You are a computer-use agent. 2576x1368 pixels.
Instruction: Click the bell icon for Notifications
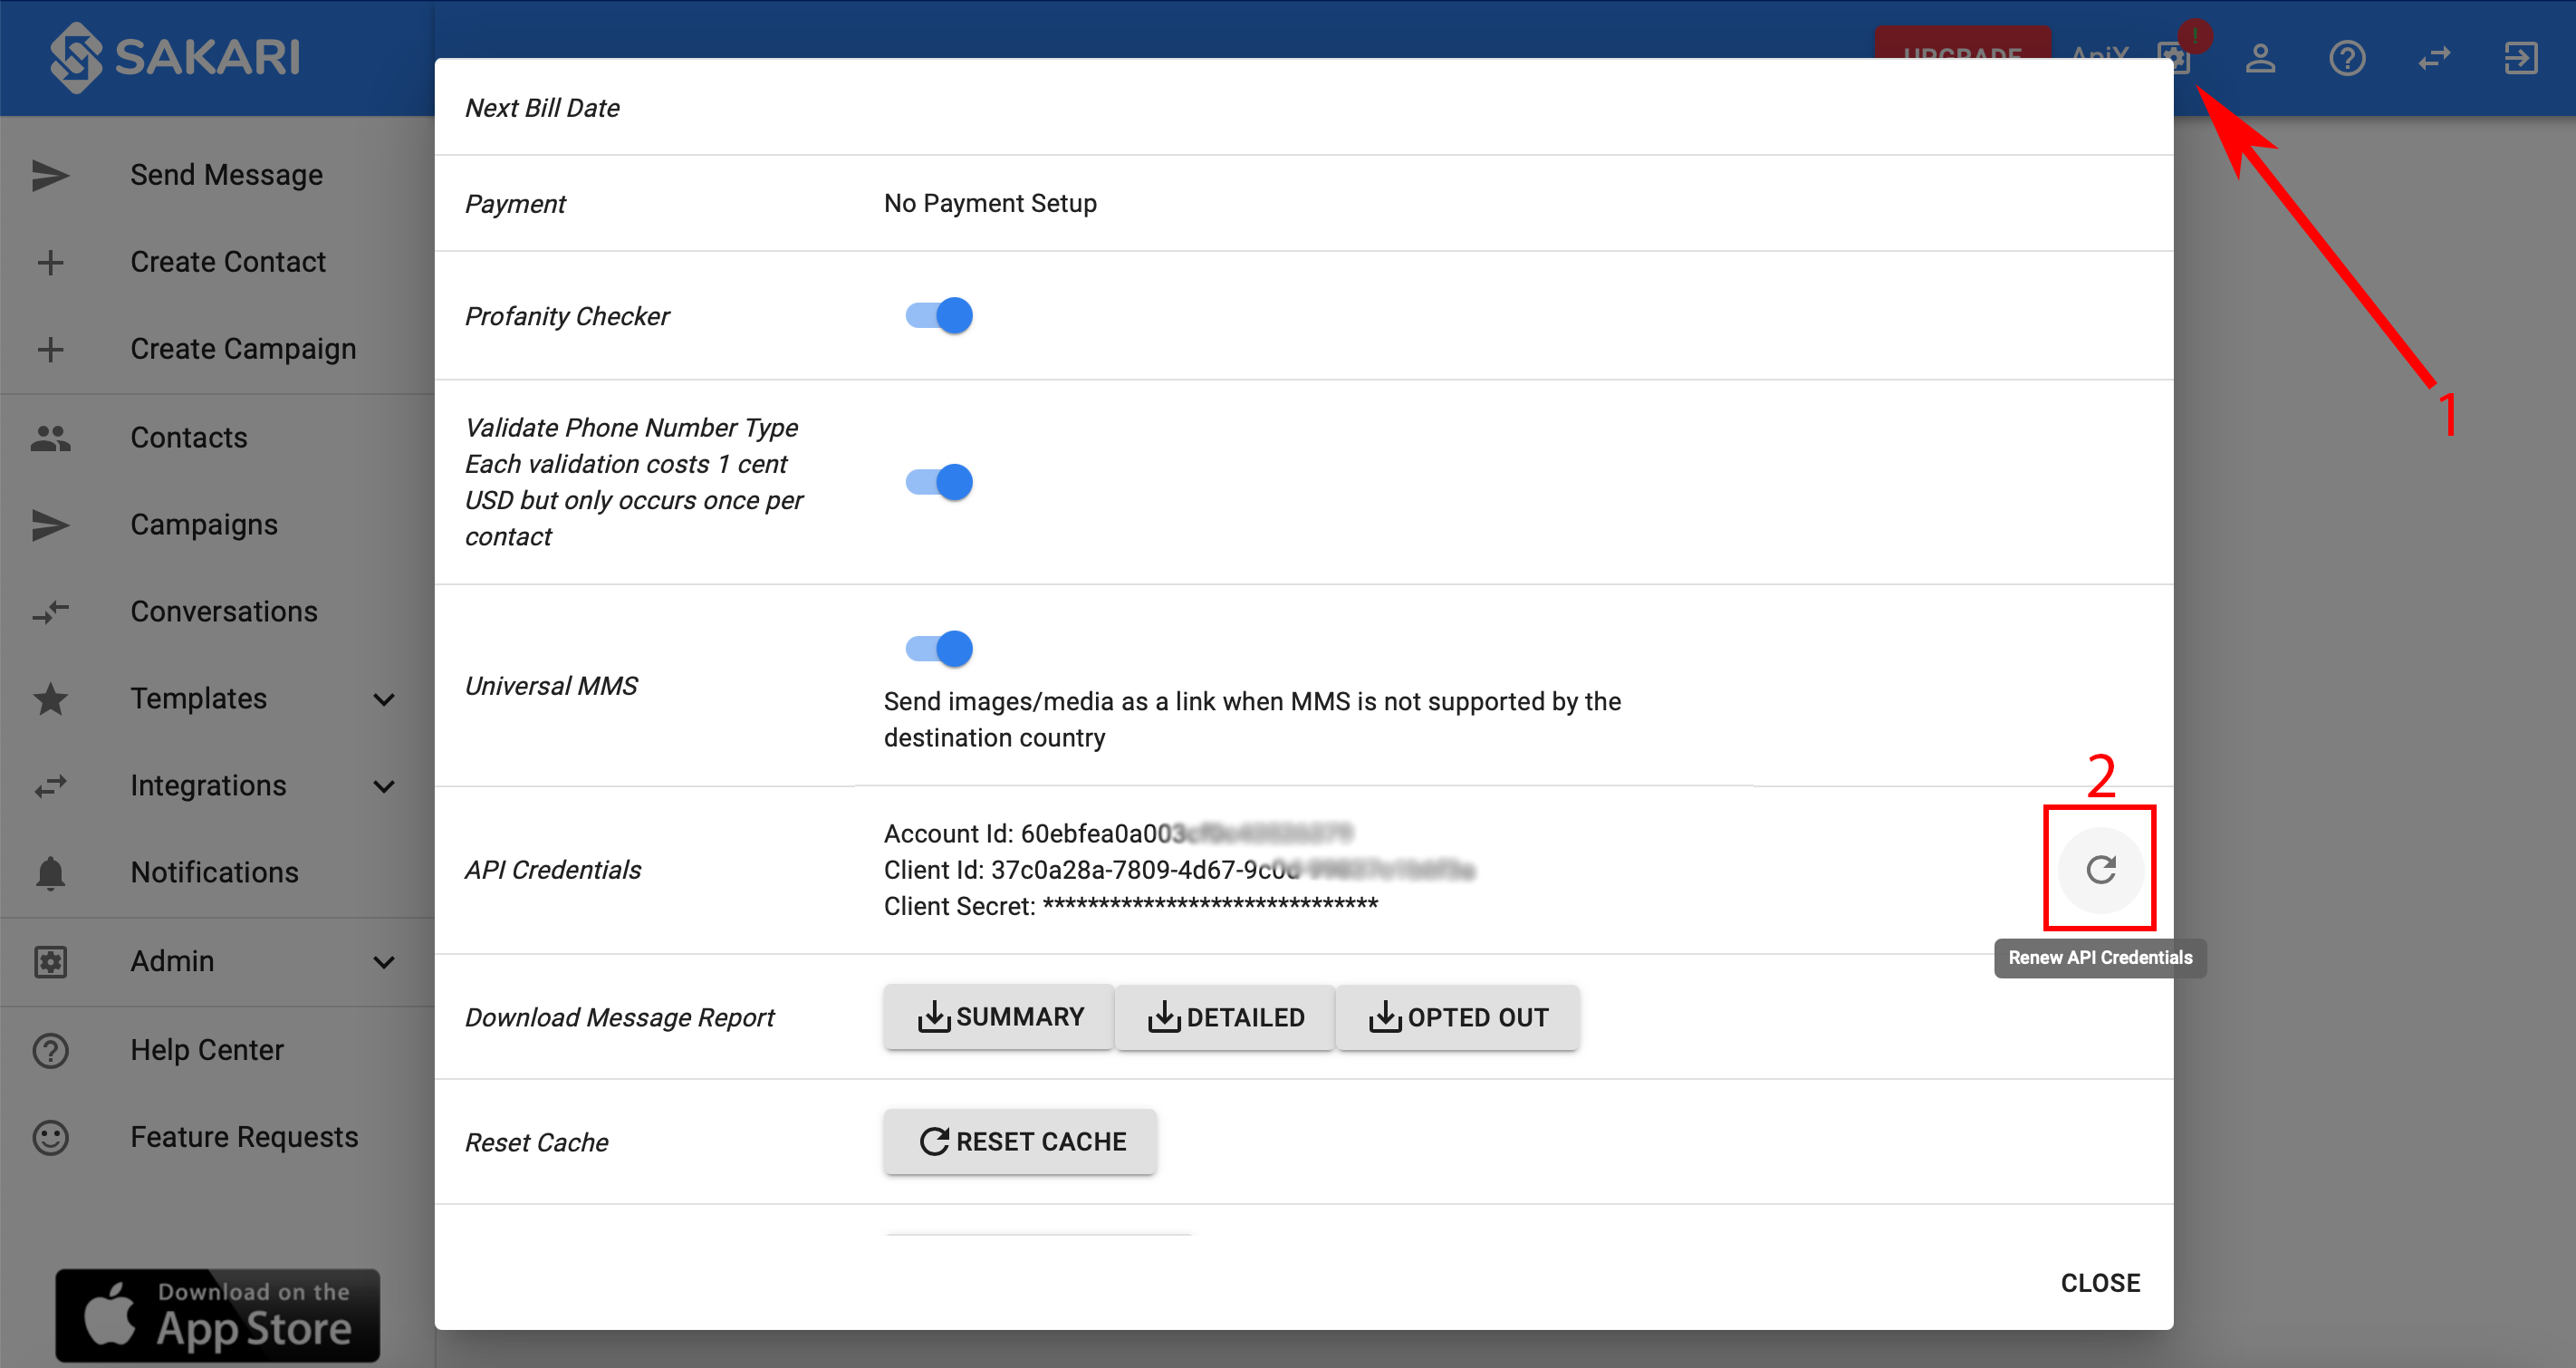(50, 872)
